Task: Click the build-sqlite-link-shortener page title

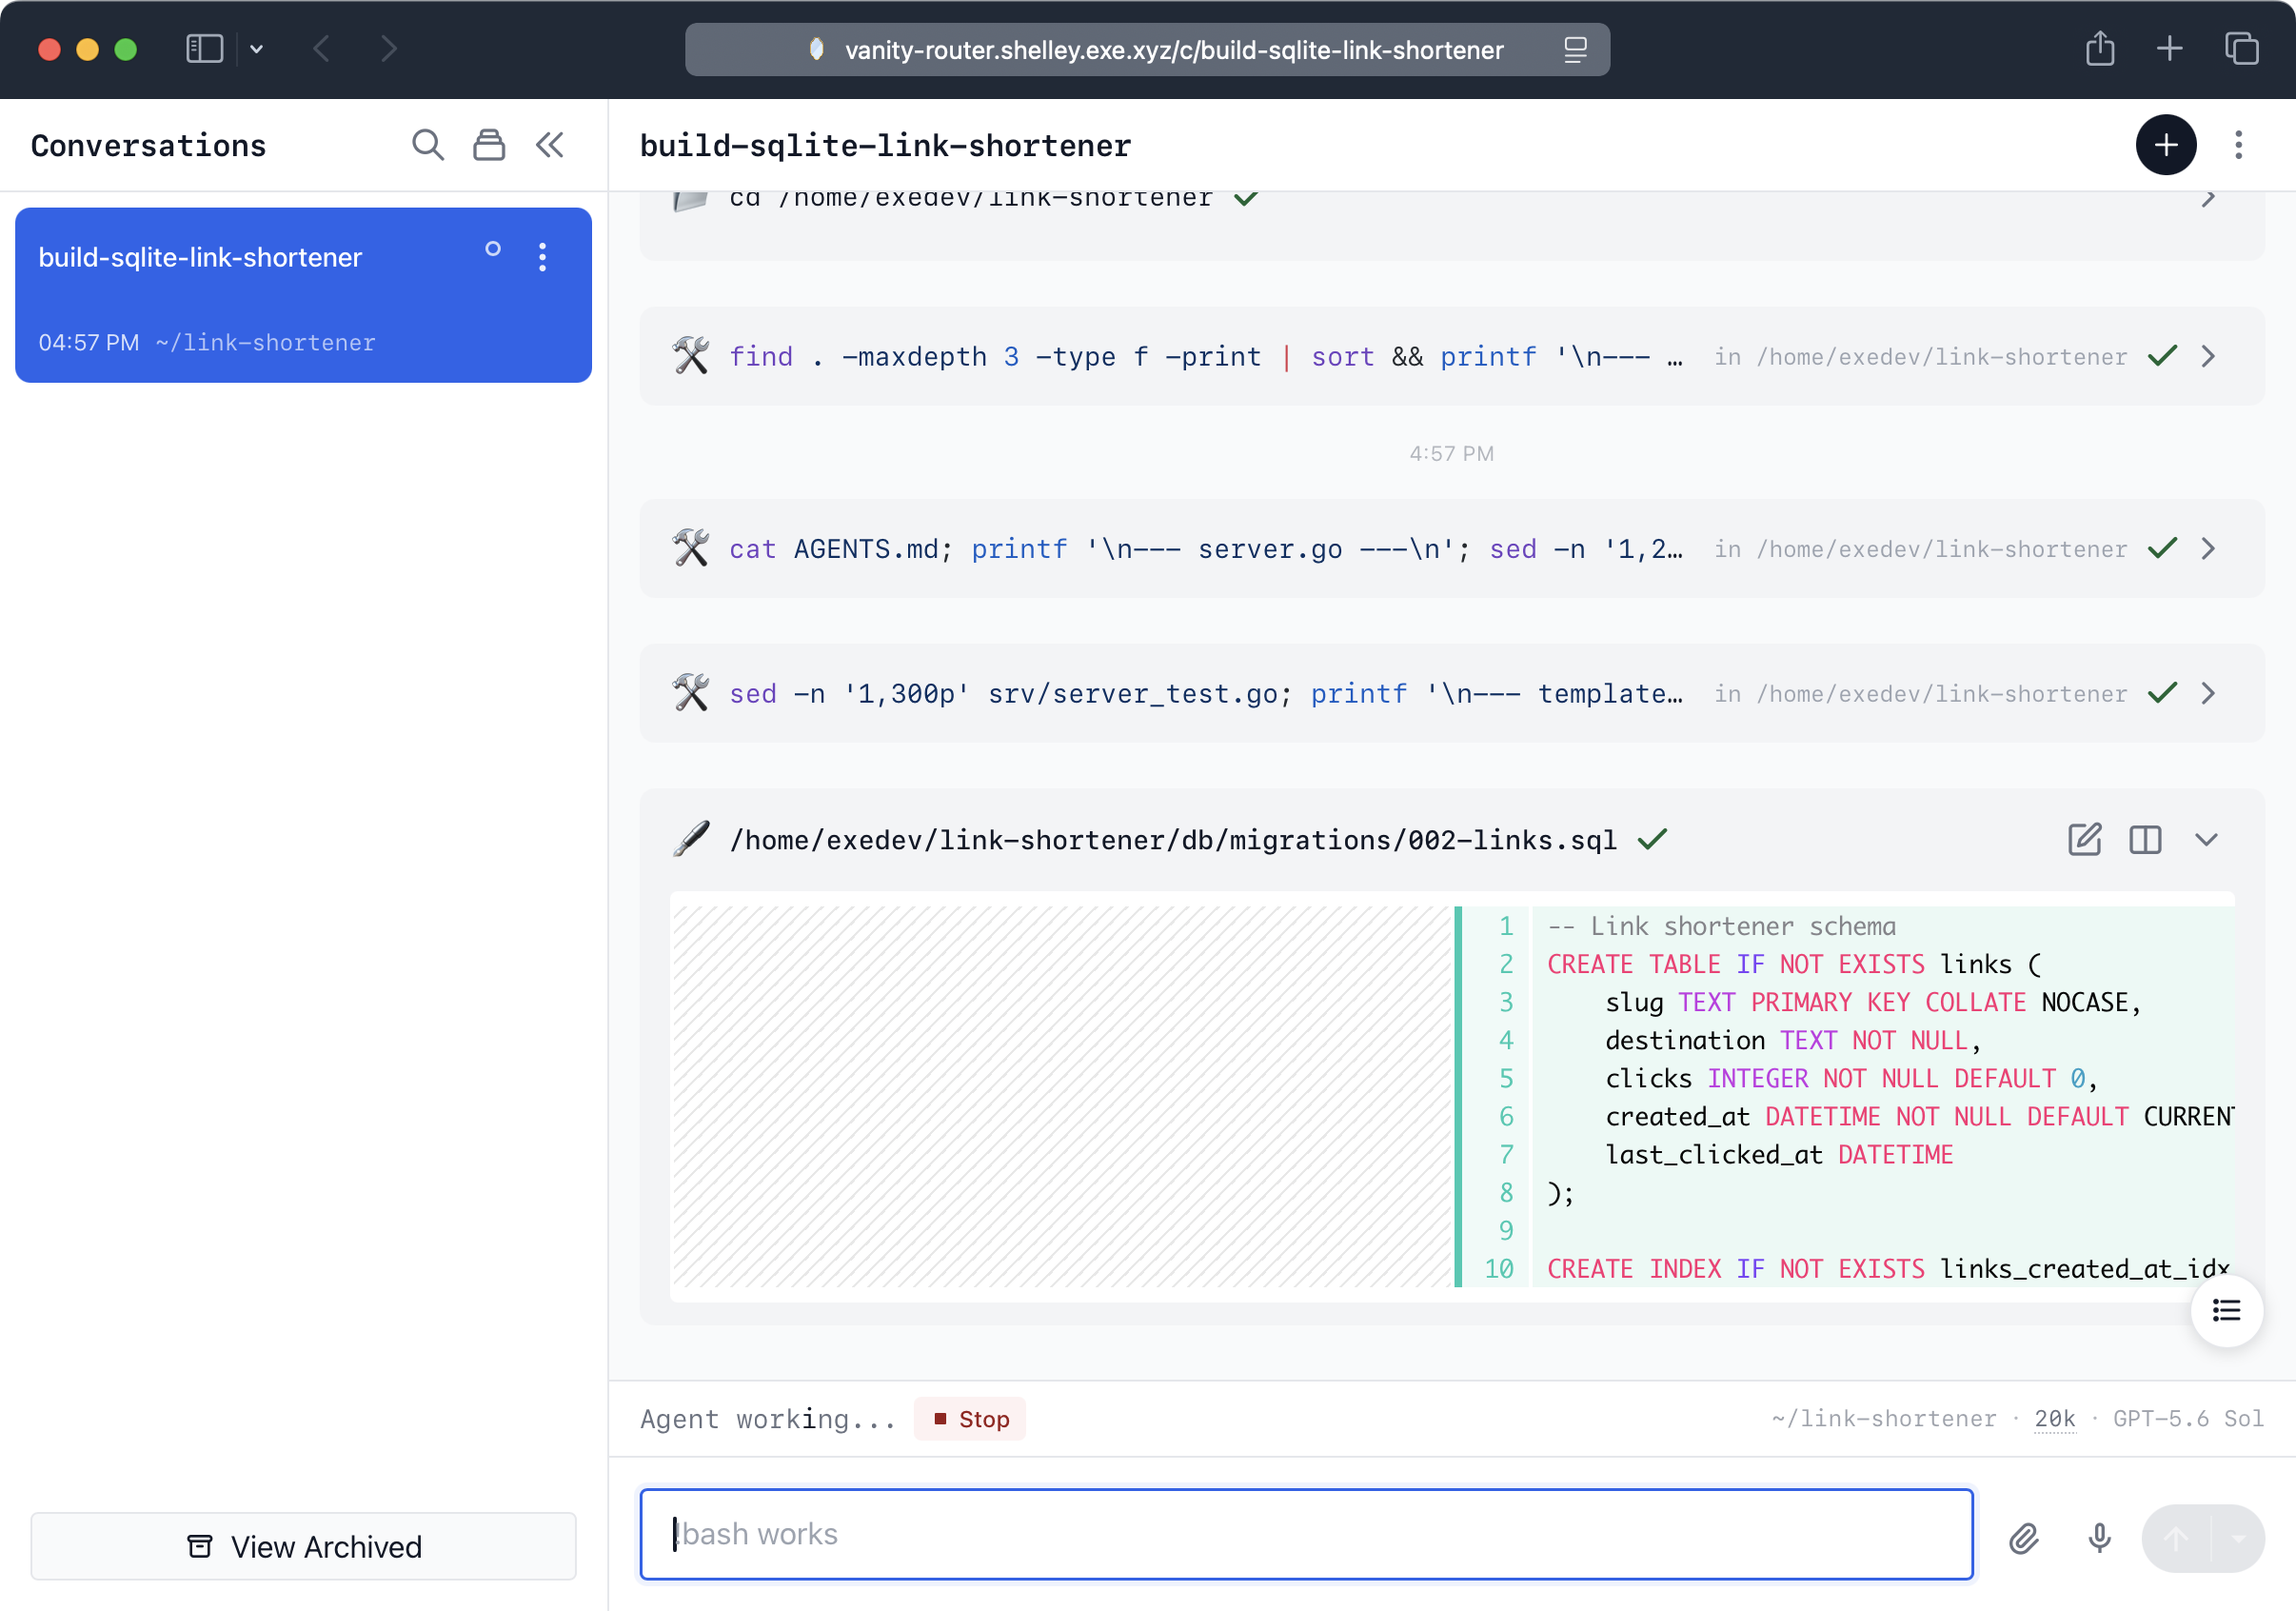Action: pyautogui.click(x=885, y=146)
